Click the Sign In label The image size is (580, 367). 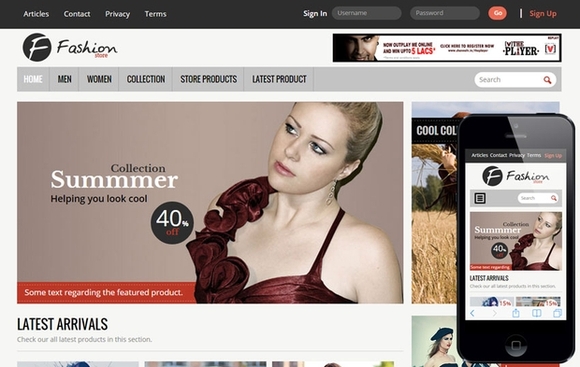click(x=315, y=14)
